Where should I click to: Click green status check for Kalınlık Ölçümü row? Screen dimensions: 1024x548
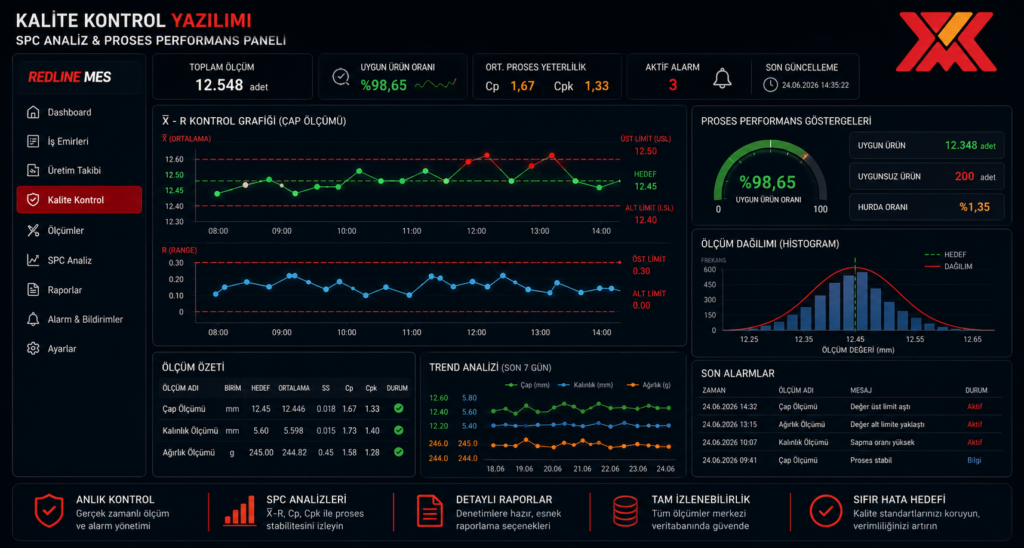(398, 430)
